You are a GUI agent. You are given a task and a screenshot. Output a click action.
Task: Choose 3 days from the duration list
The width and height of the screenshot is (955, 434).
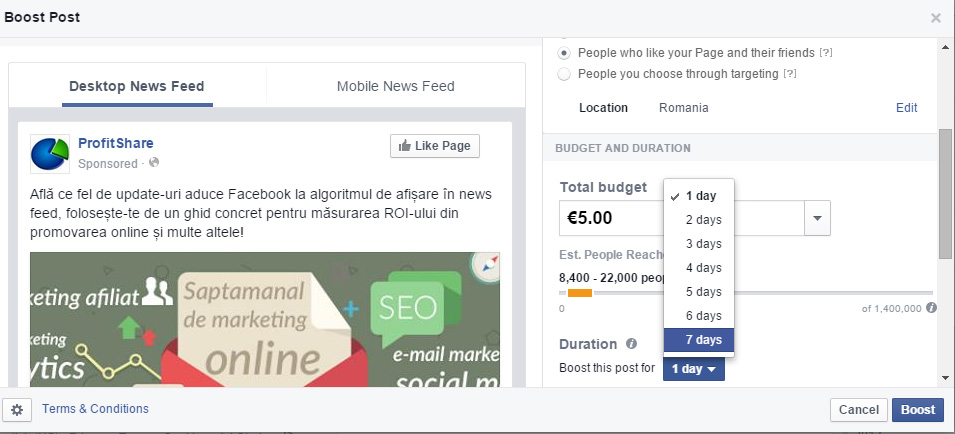703,244
